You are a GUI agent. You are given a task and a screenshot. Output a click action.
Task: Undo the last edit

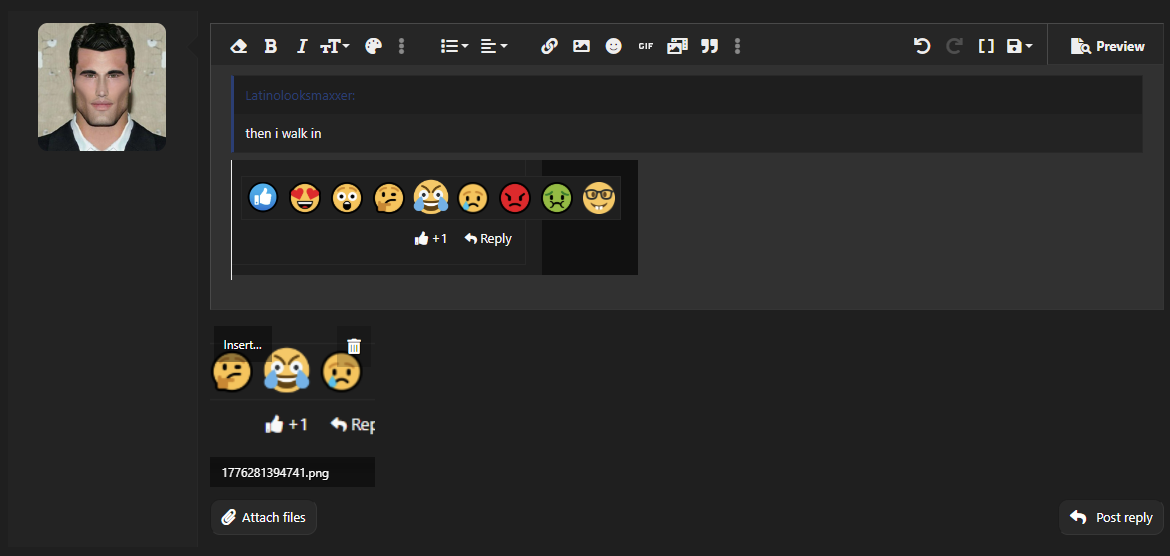click(x=922, y=46)
